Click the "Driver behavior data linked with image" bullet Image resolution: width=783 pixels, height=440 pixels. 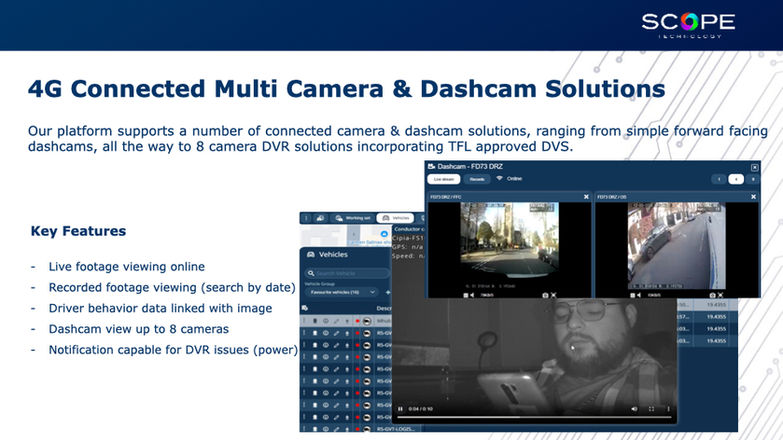tap(160, 308)
